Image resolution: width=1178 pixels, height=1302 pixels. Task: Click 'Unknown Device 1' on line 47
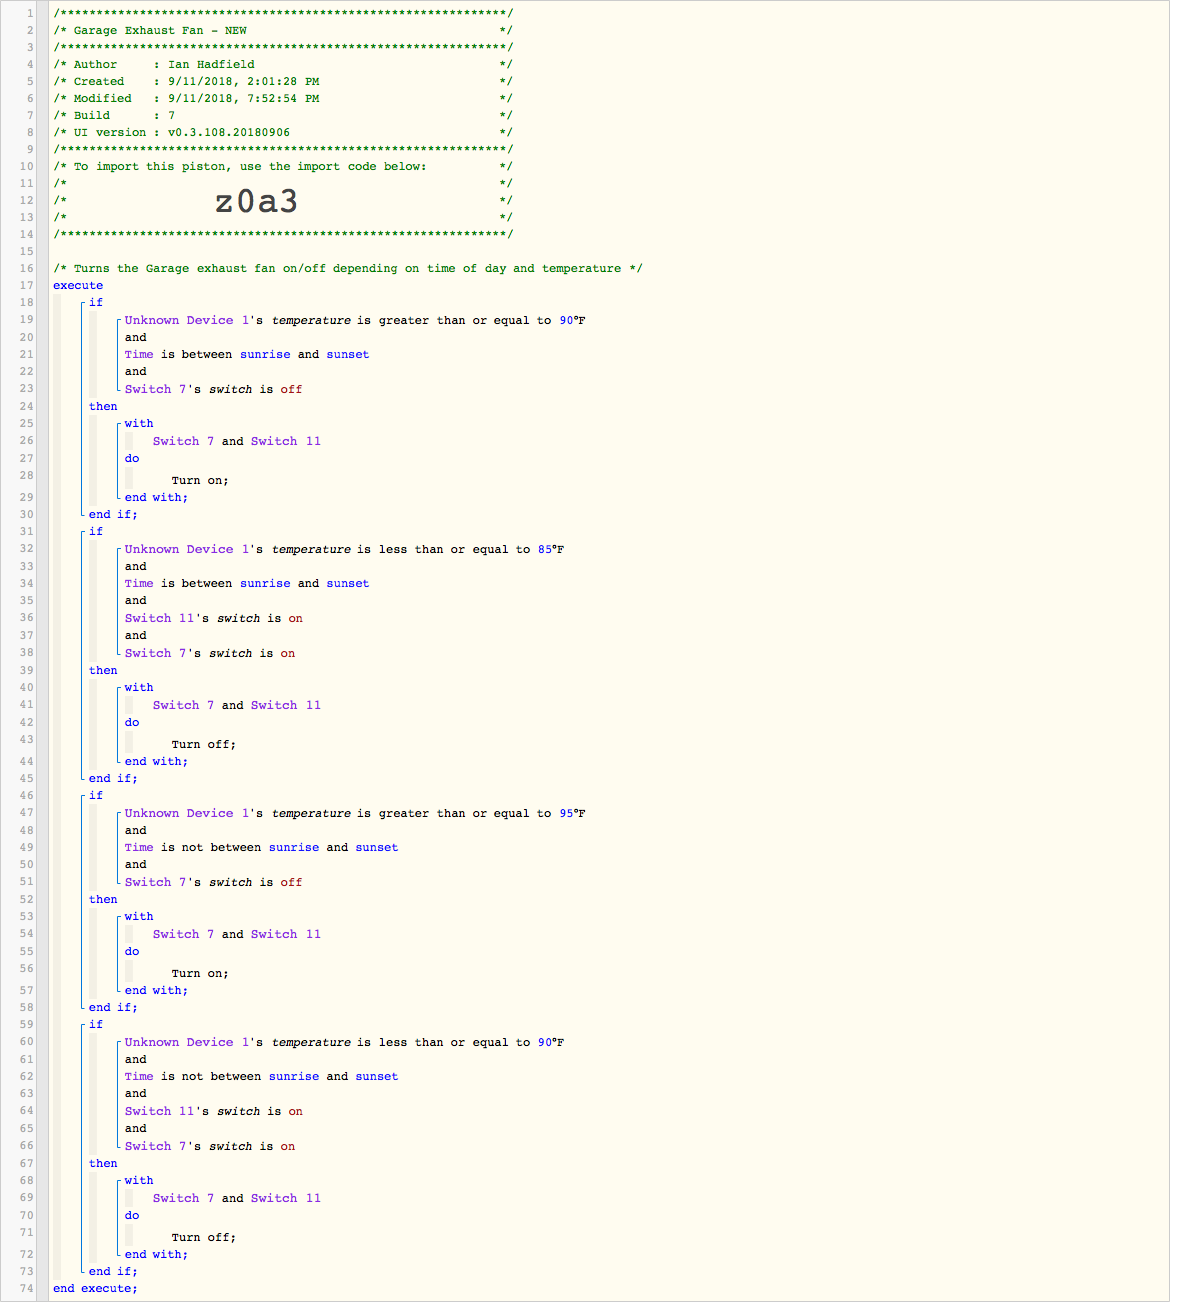tap(187, 813)
